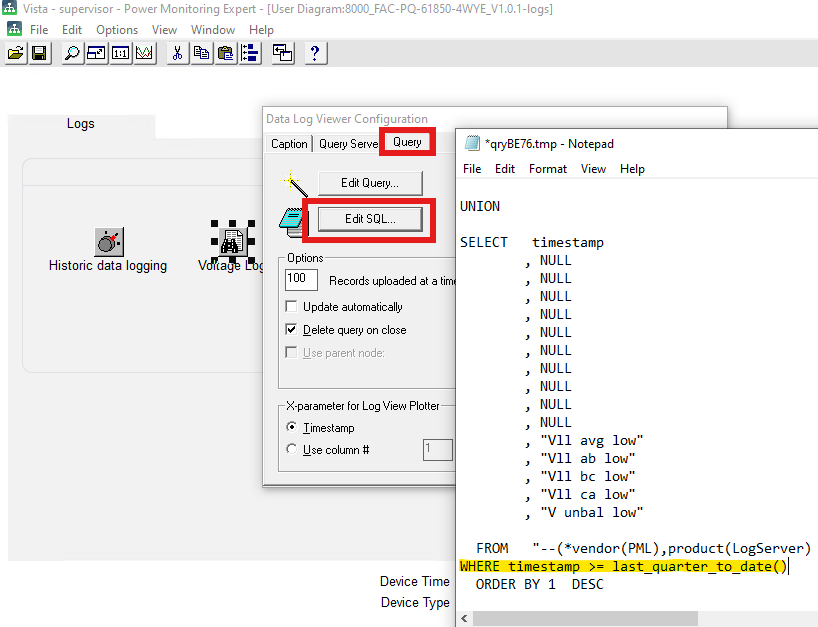Select the Voltage Log viewer icon

[x=233, y=242]
